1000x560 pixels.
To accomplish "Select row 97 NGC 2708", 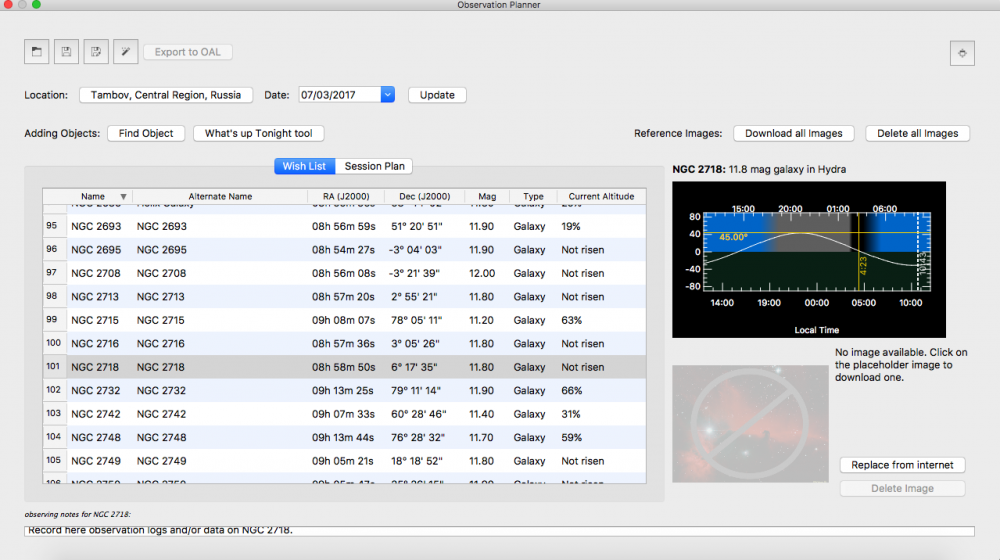I will click(344, 273).
